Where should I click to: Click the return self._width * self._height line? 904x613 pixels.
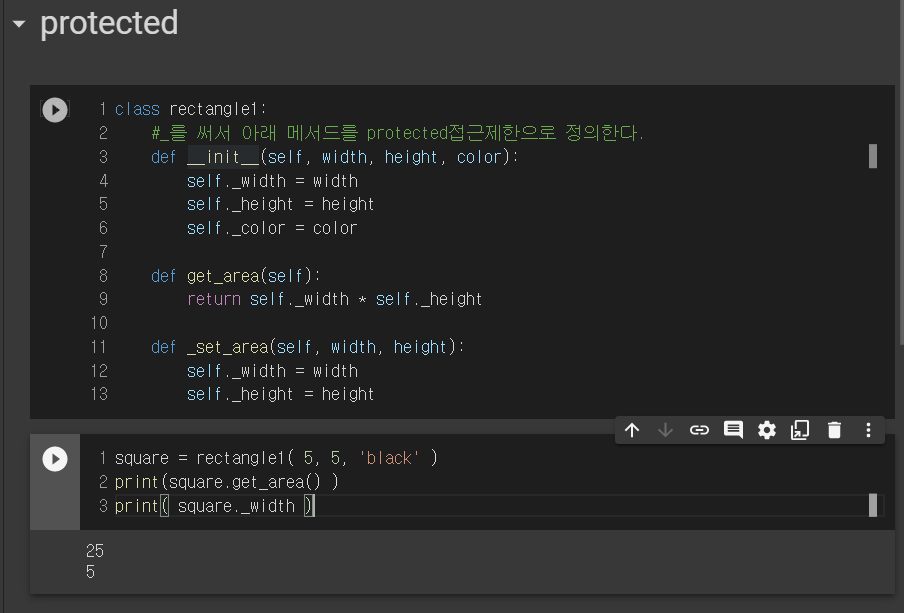334,299
